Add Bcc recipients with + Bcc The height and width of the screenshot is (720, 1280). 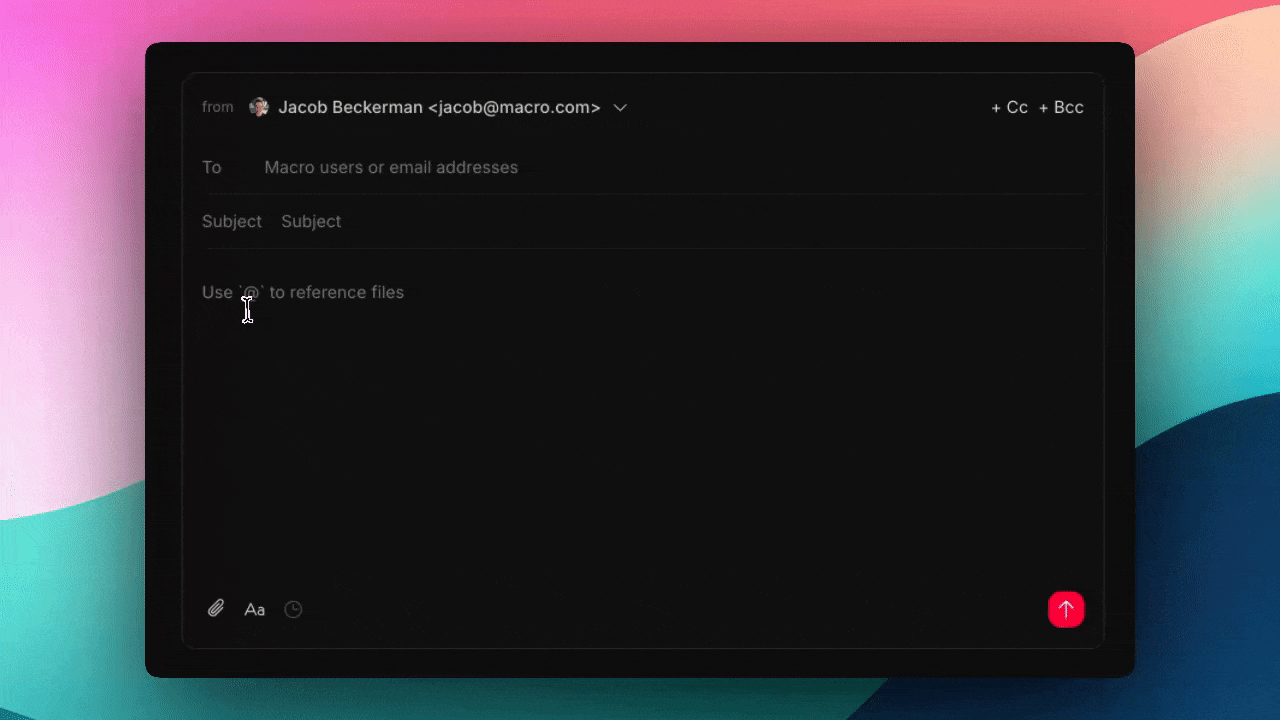1061,107
